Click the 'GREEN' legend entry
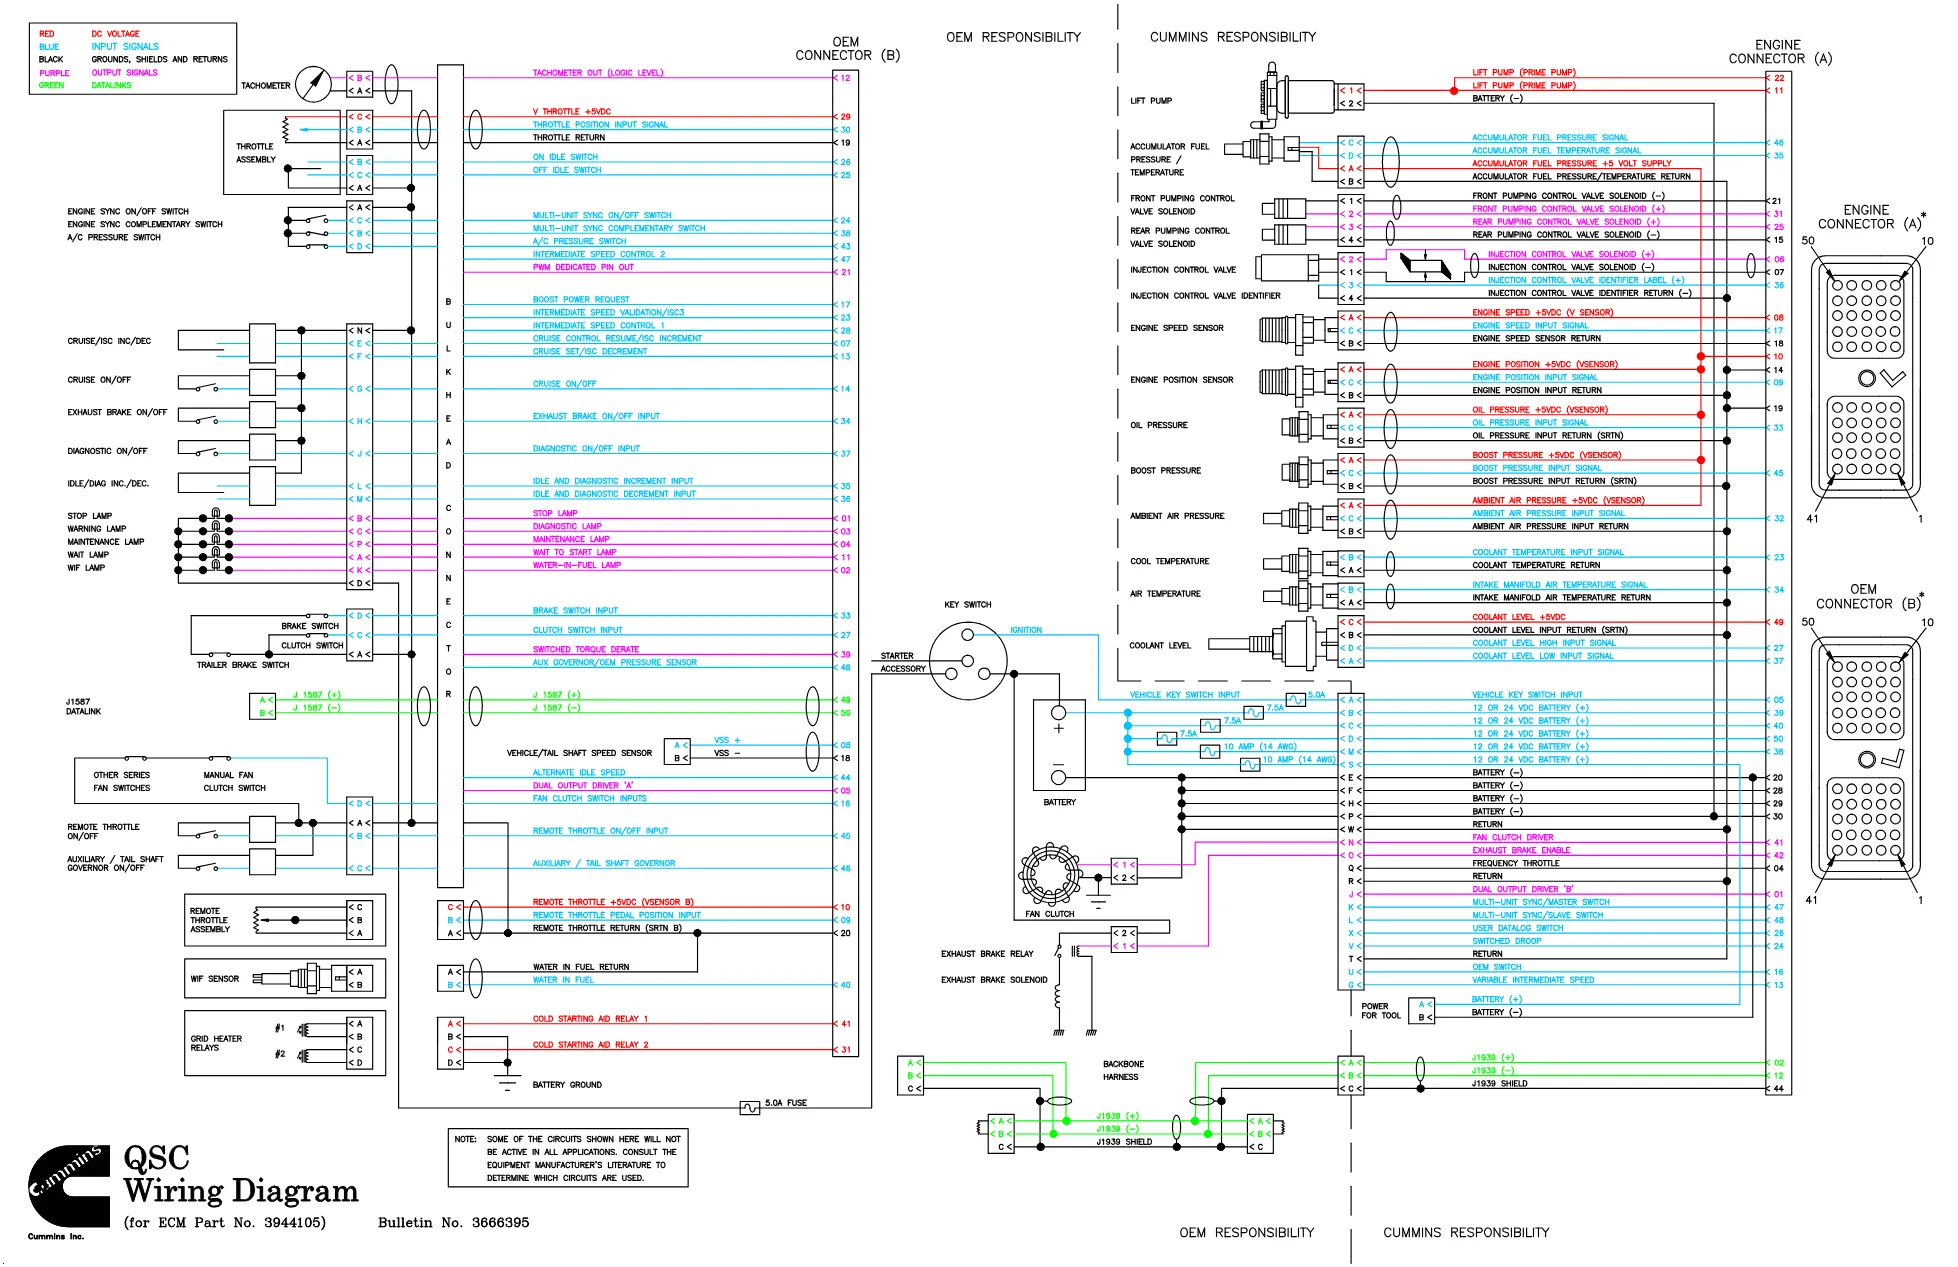1958x1267 pixels. pos(51,86)
